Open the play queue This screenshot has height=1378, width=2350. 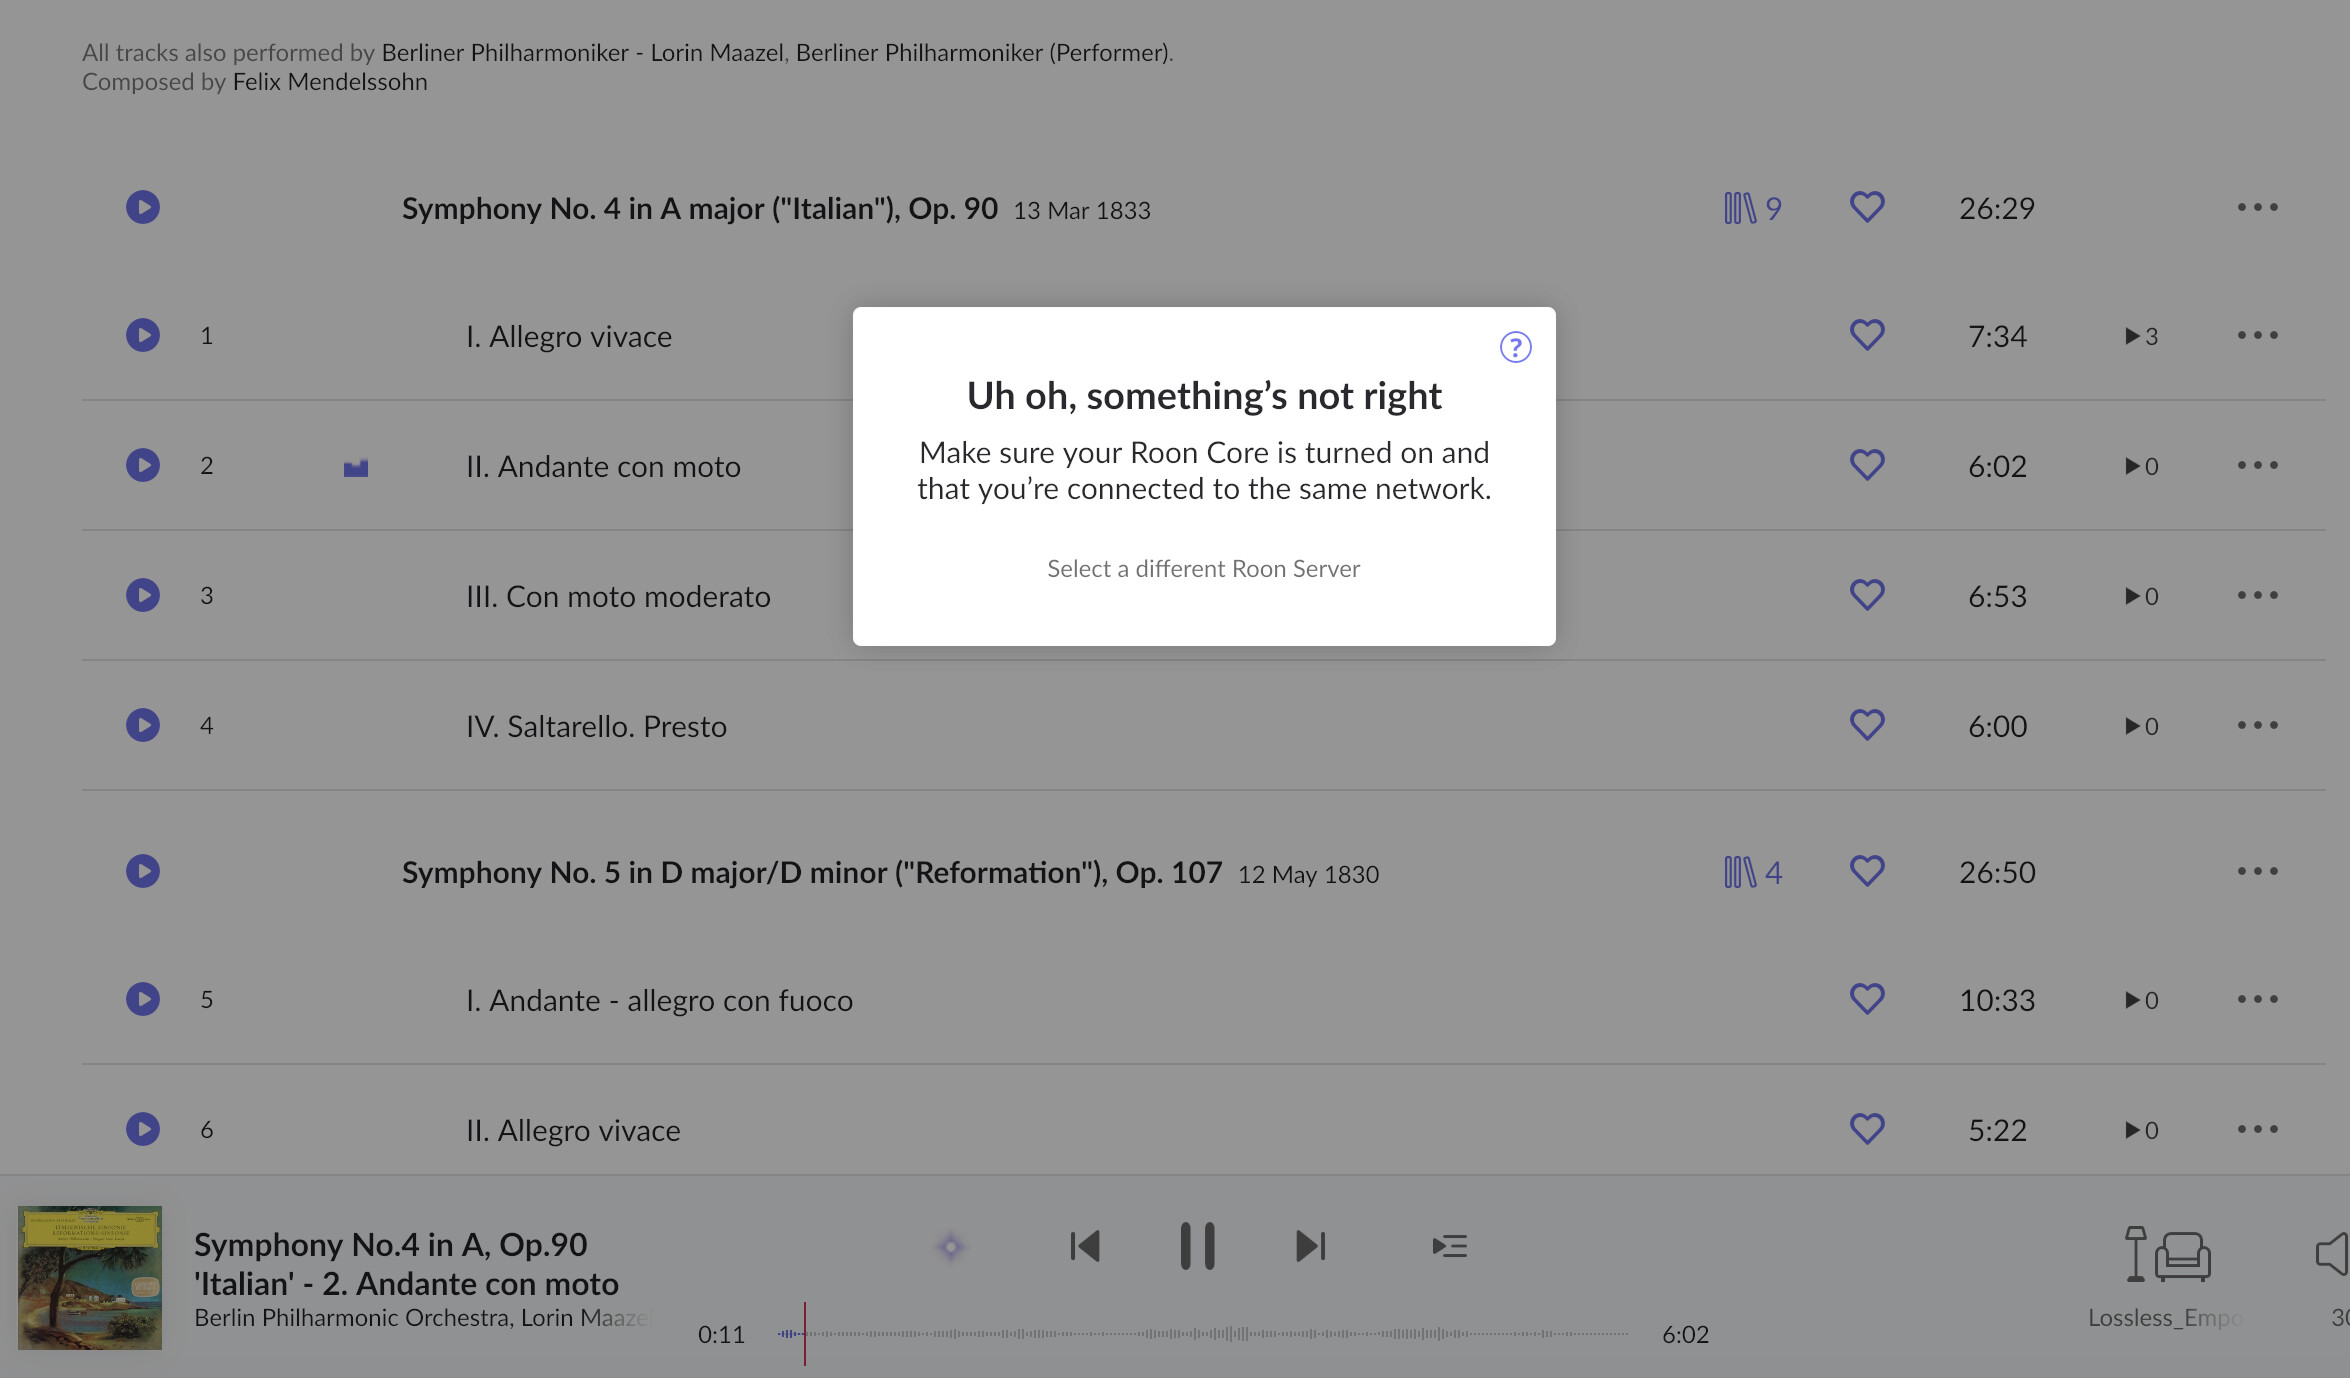[1449, 1246]
